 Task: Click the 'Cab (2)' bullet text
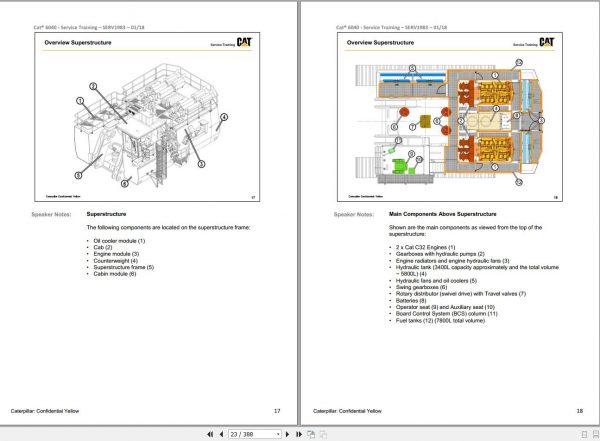click(103, 247)
